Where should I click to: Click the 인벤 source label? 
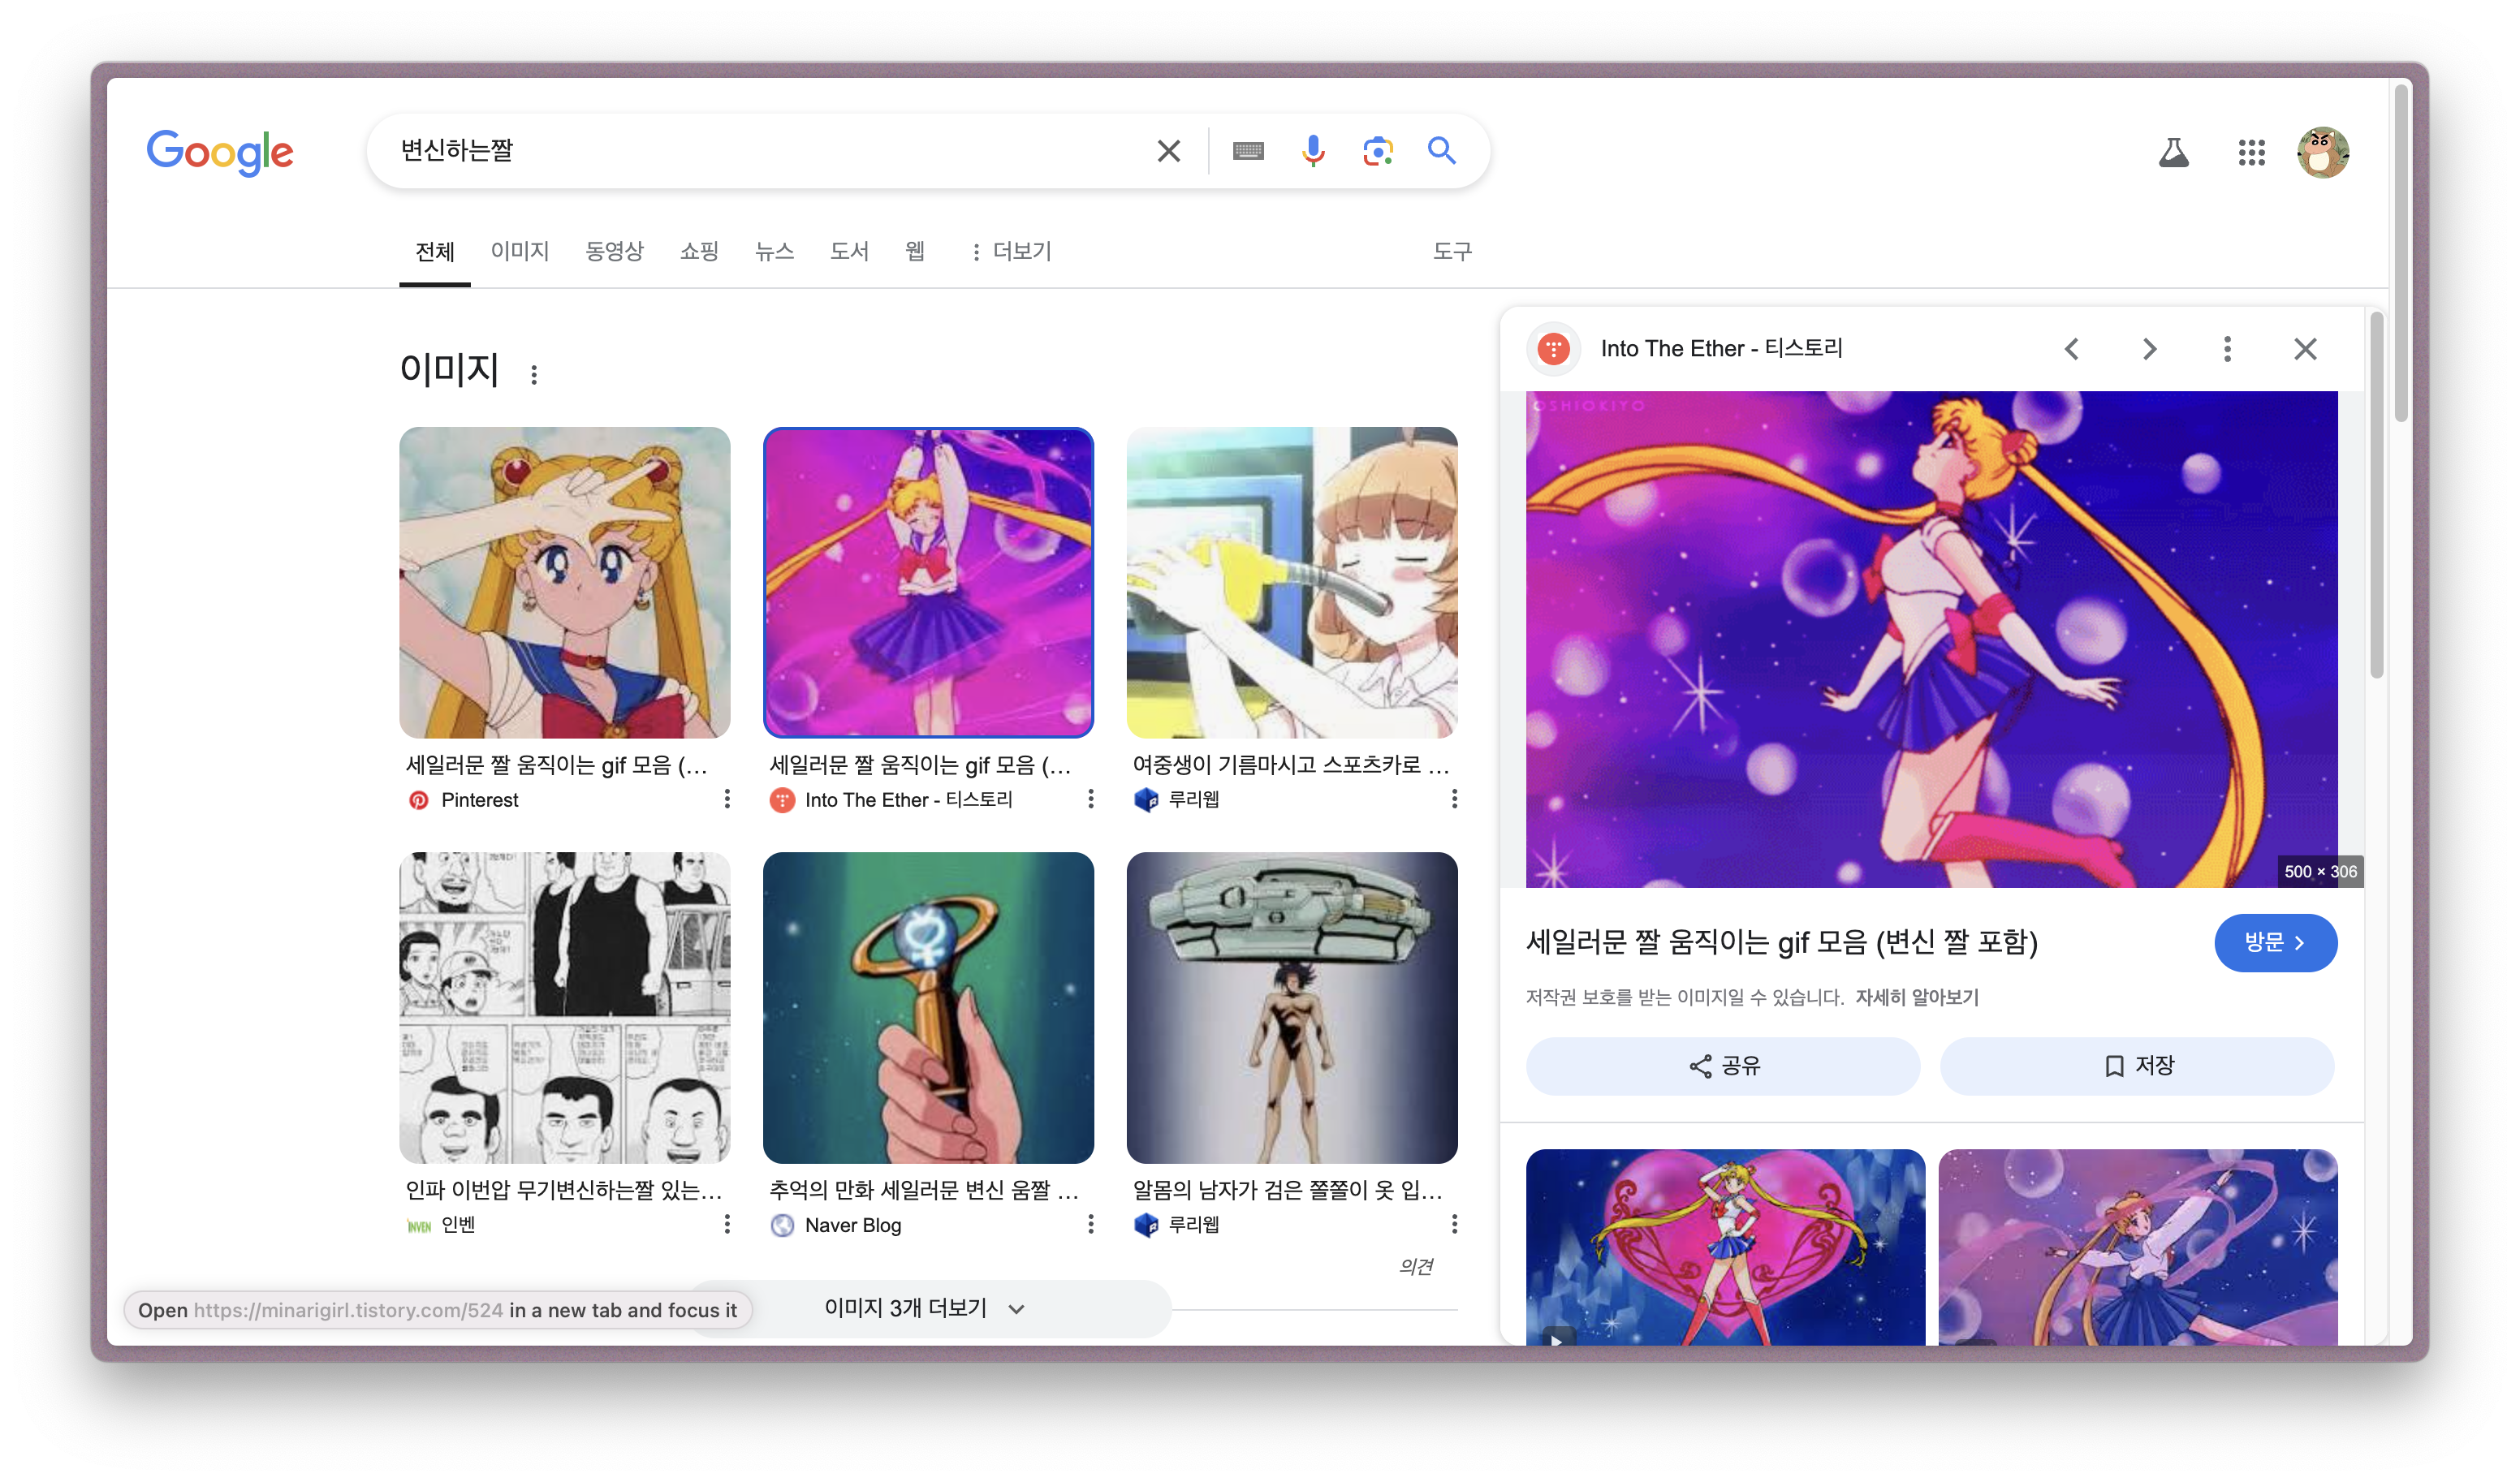click(x=458, y=1225)
